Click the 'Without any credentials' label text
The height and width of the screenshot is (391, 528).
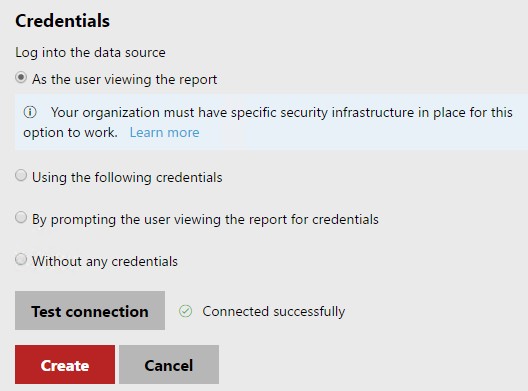(105, 262)
